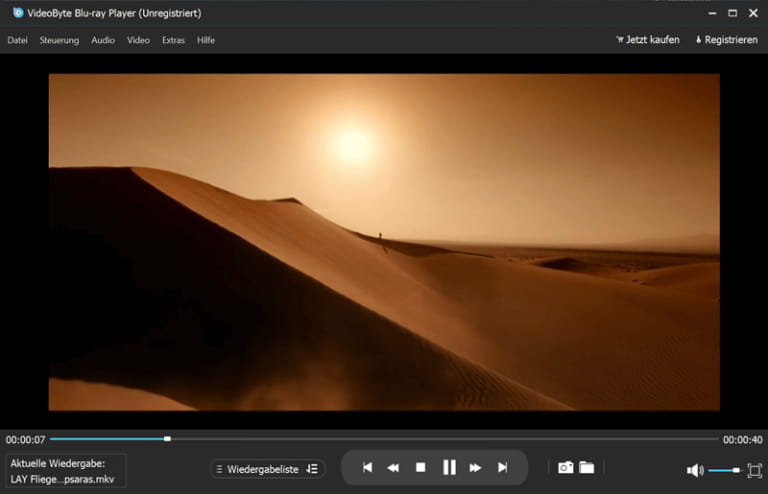The image size is (768, 494).
Task: Stop the video playback
Action: 421,467
